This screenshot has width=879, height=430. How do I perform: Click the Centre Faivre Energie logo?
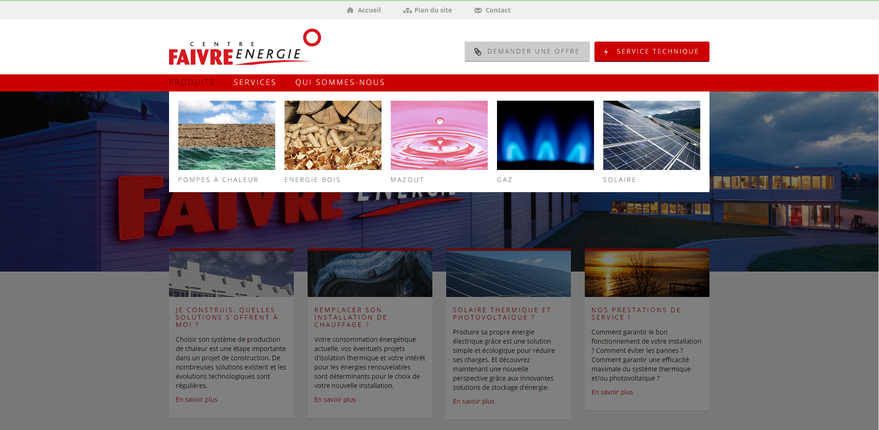tap(244, 47)
